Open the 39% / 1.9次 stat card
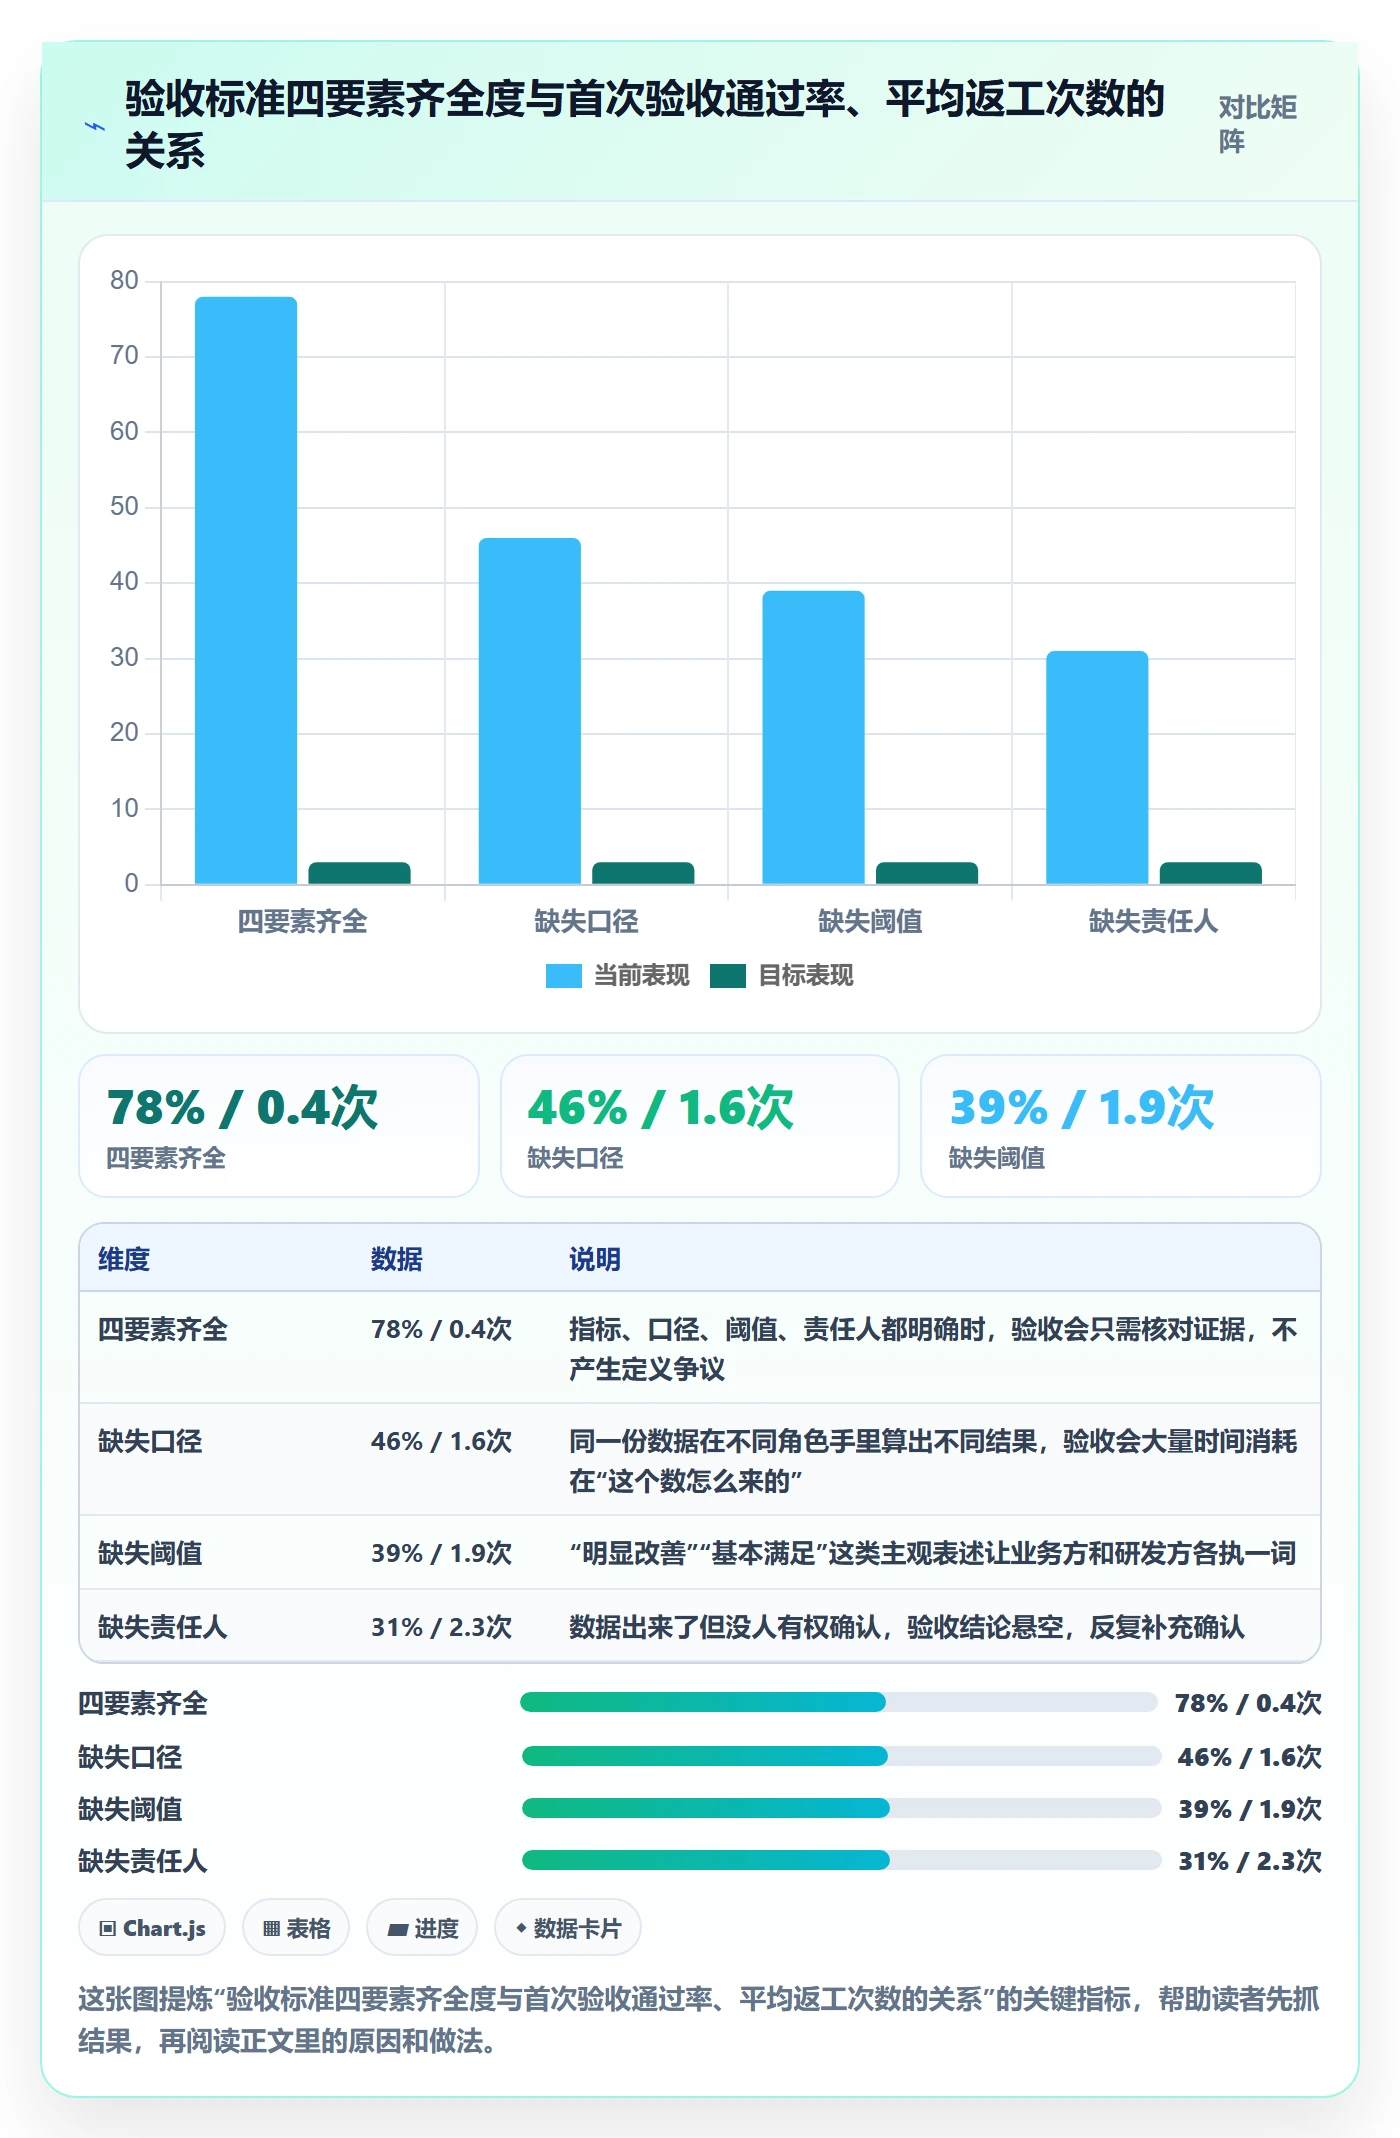This screenshot has width=1400, height=2138. 1121,1126
